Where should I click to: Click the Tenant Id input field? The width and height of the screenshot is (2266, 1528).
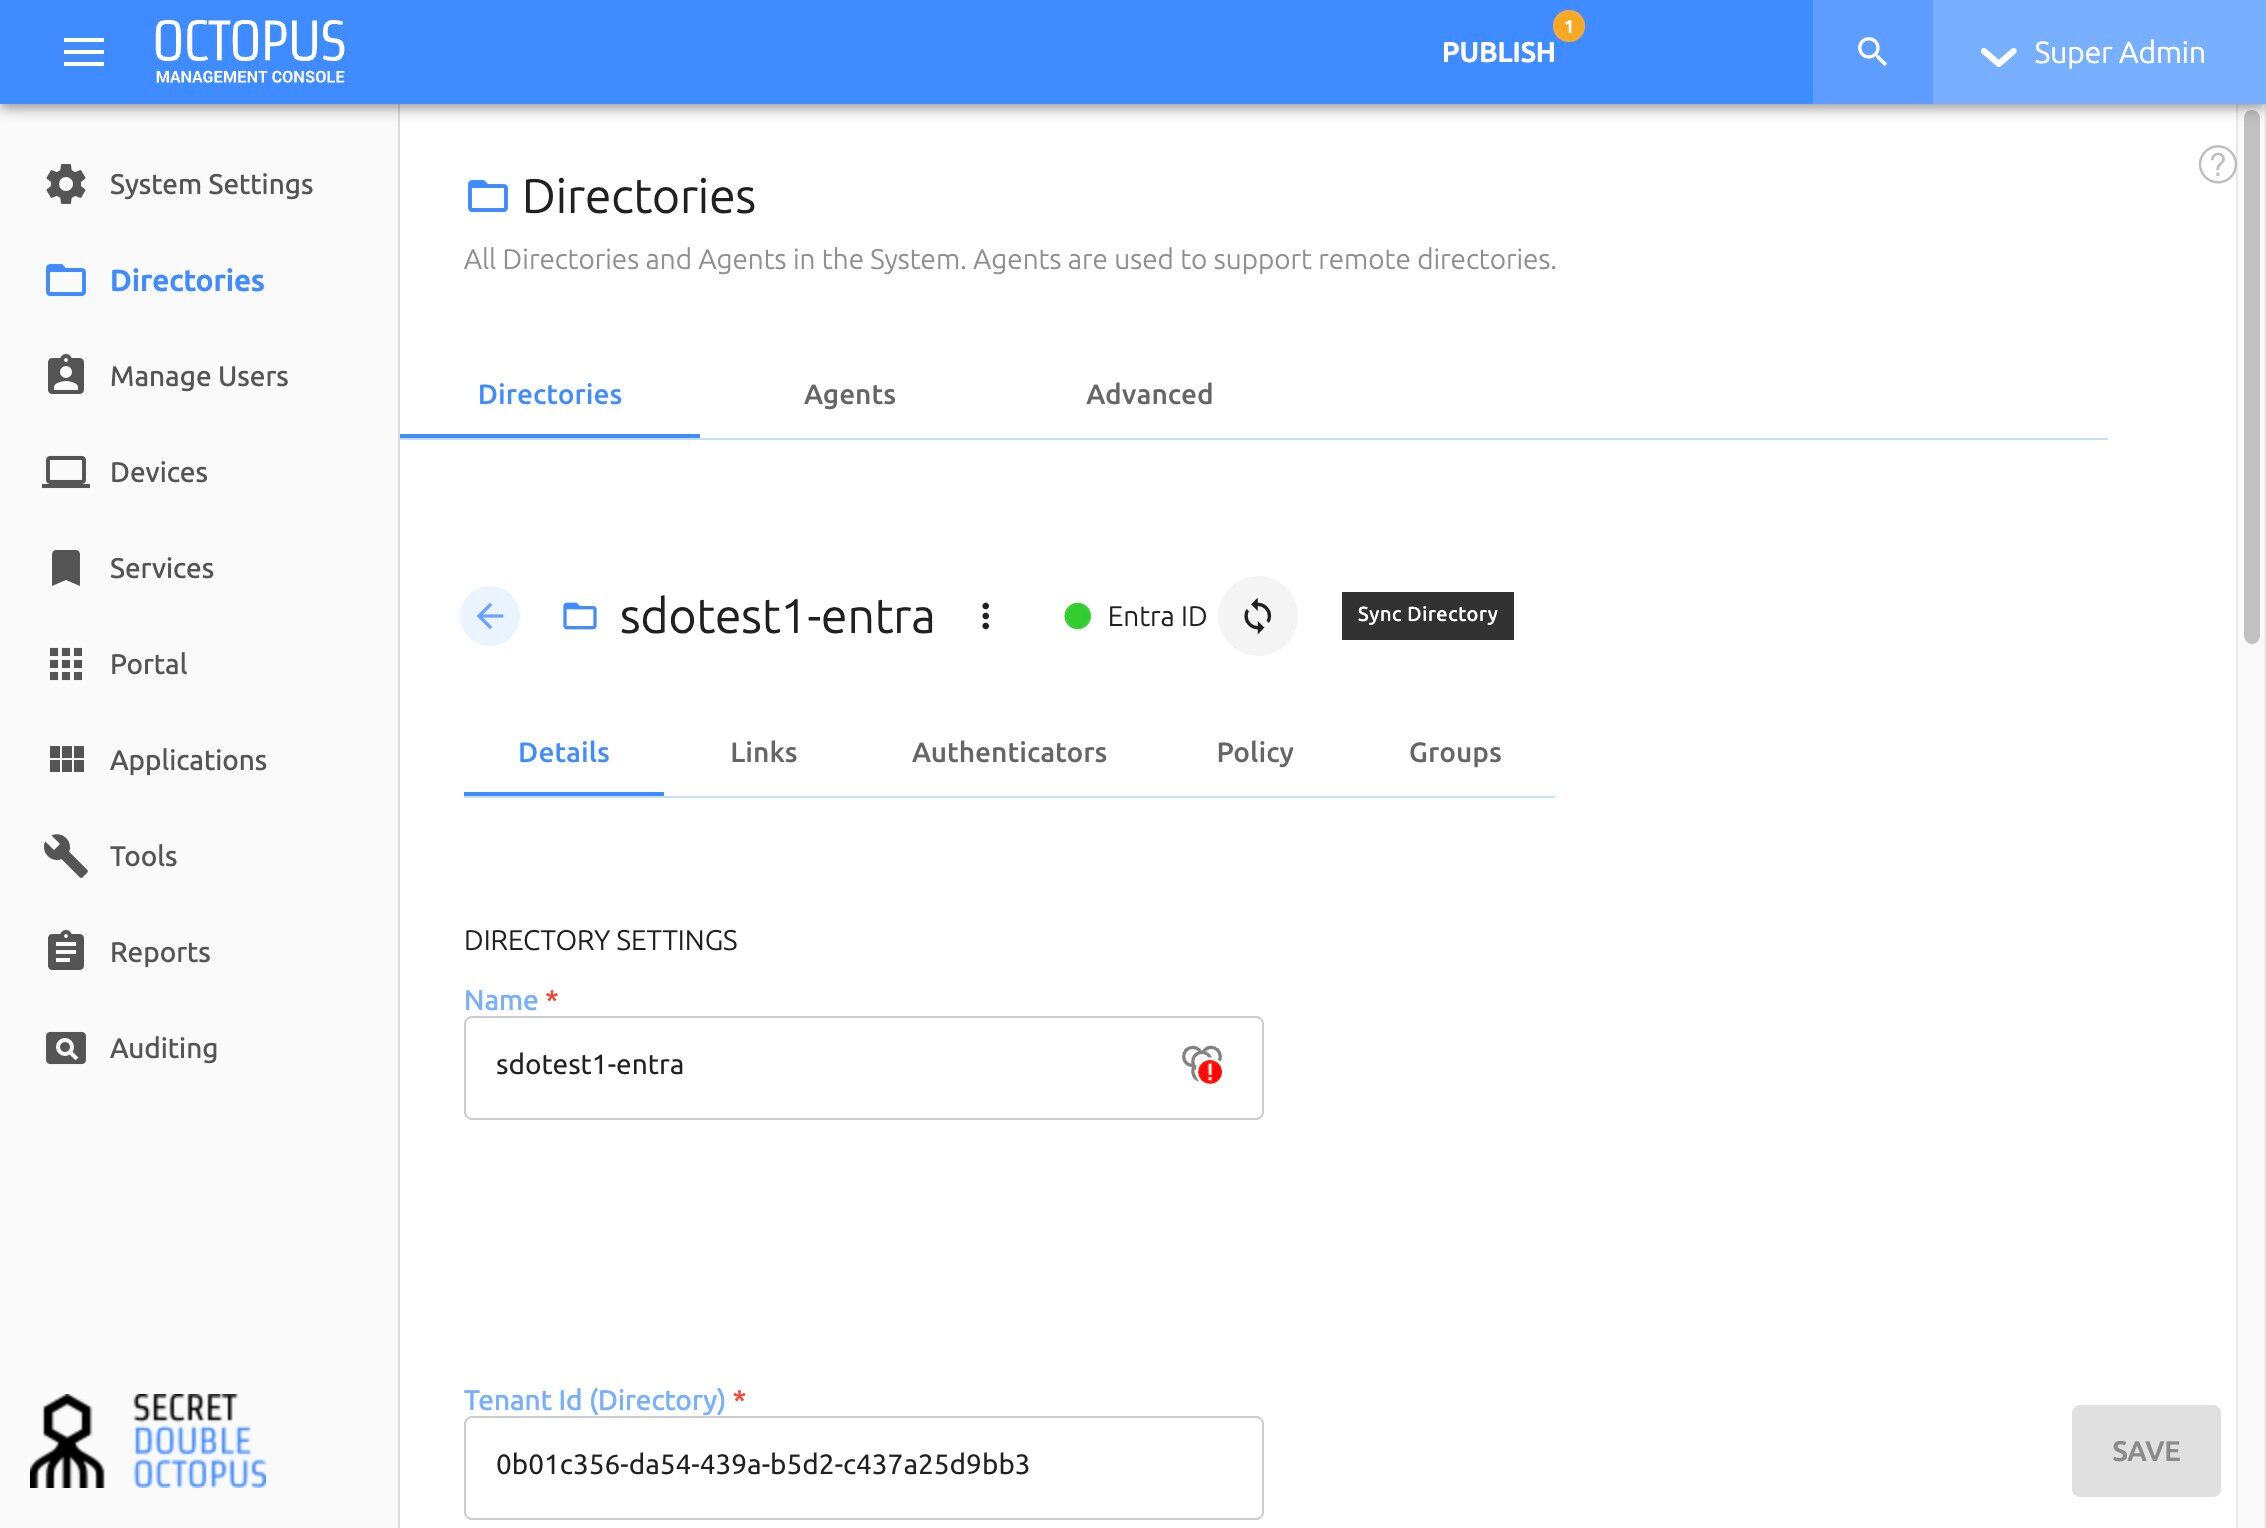864,1467
